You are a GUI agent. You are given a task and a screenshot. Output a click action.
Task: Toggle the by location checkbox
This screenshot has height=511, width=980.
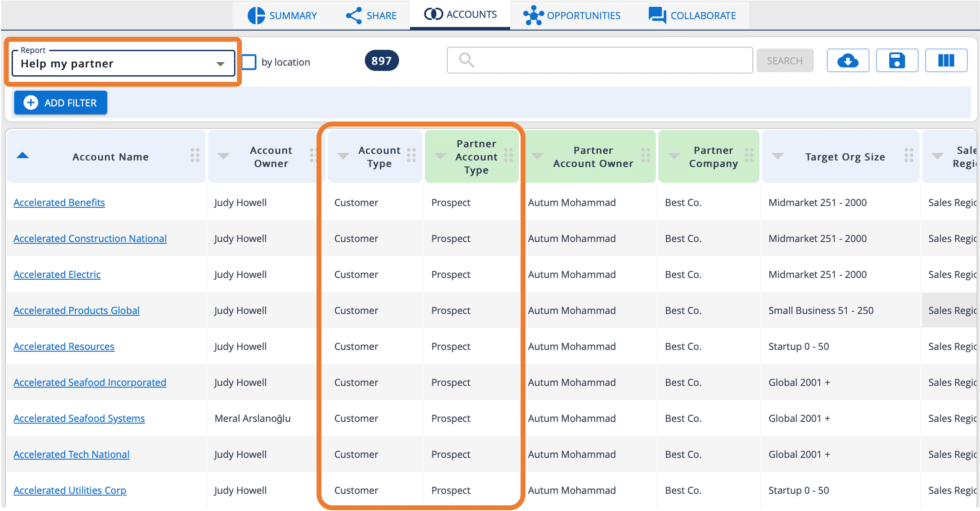click(249, 62)
